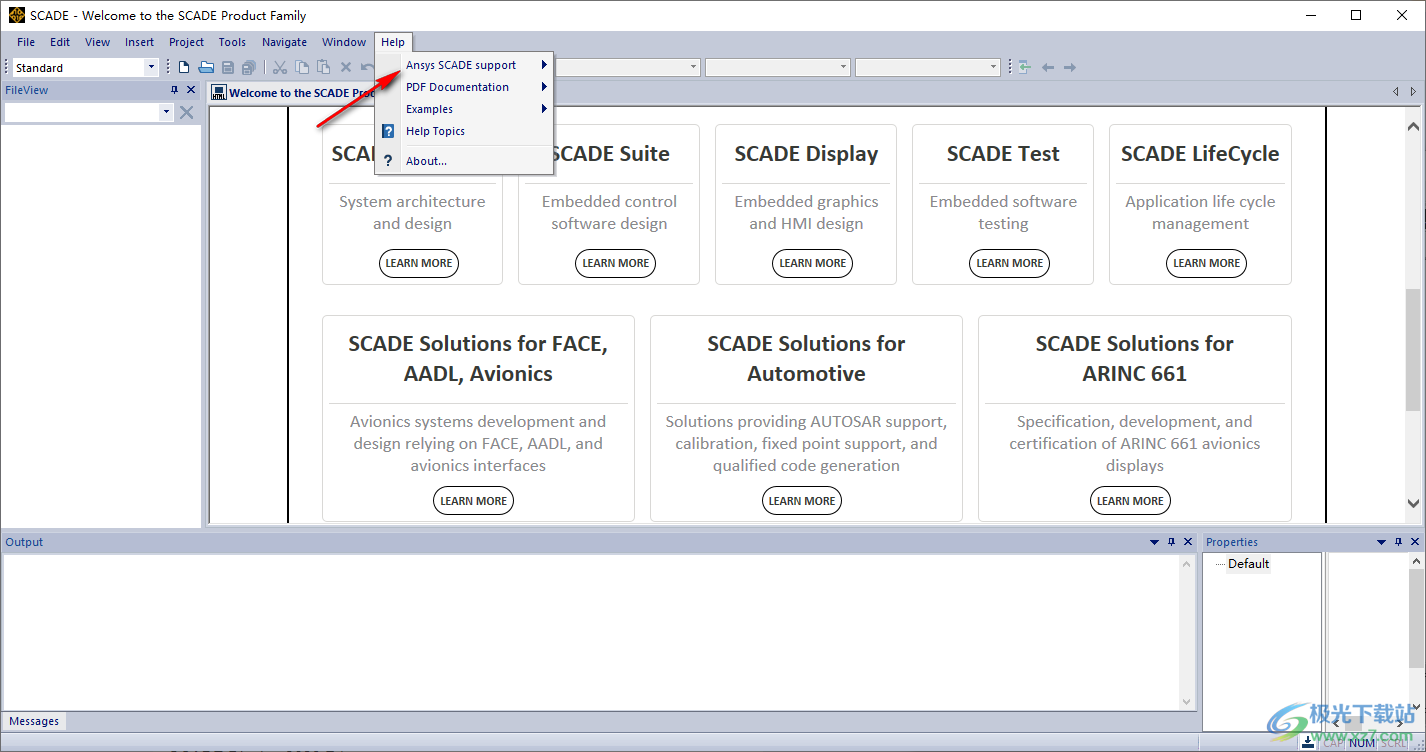Select Default item in Properties tree
The image size is (1426, 752).
[1249, 564]
